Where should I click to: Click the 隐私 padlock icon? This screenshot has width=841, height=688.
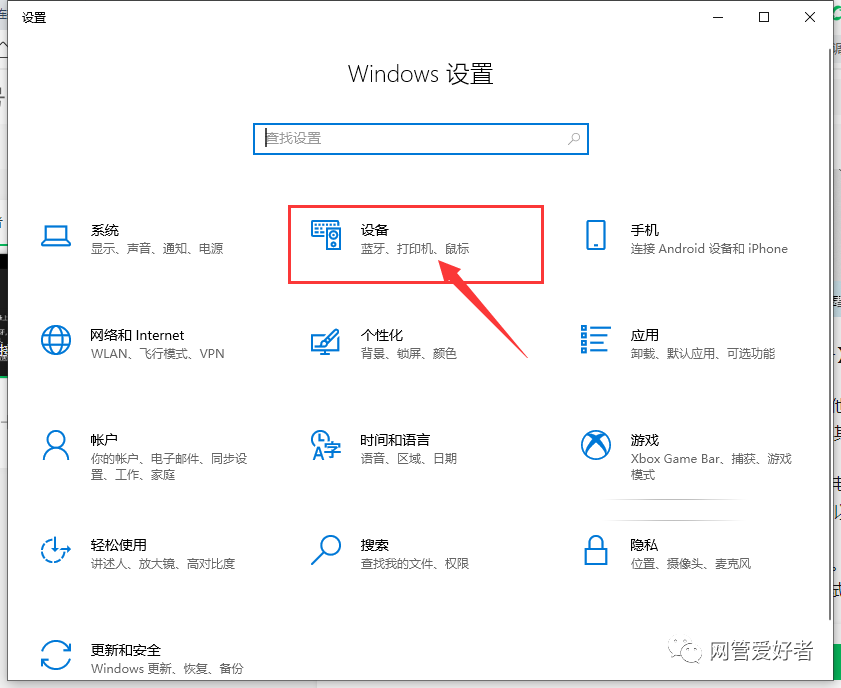pyautogui.click(x=595, y=550)
